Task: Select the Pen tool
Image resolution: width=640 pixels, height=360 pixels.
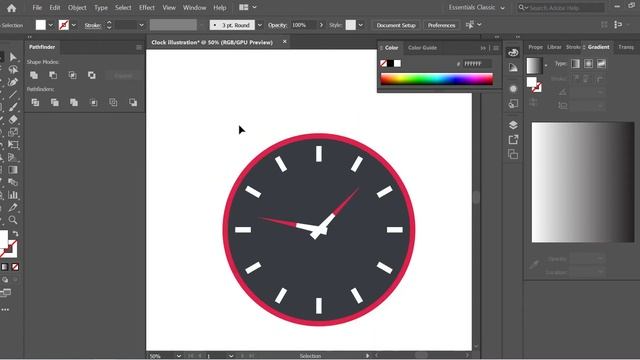Action: click(13, 82)
